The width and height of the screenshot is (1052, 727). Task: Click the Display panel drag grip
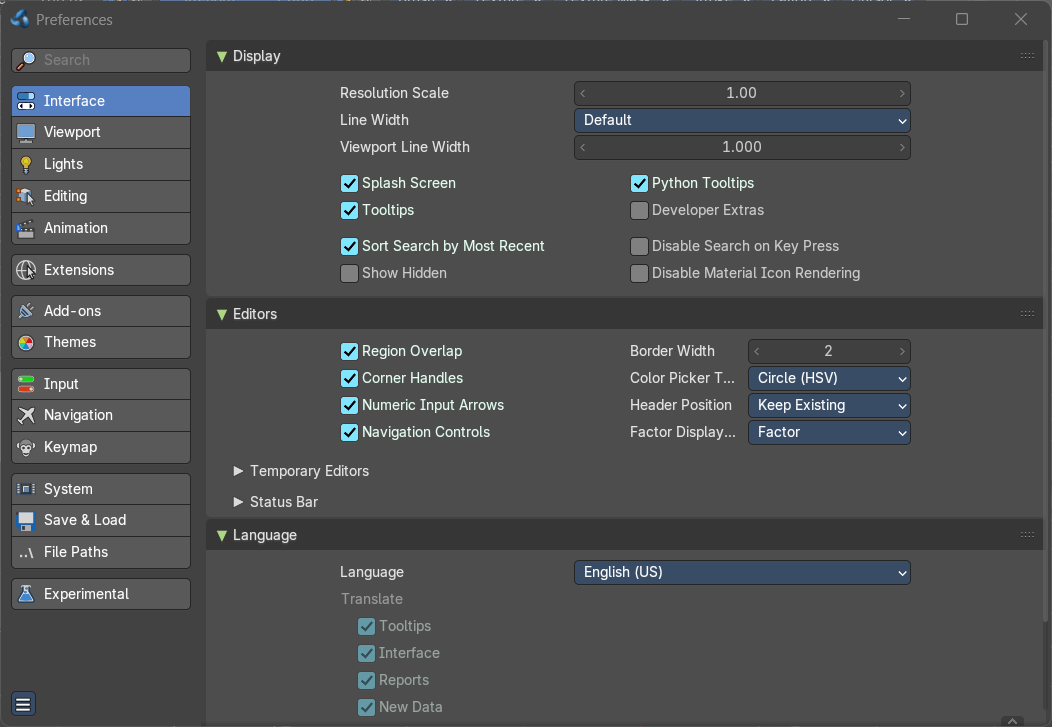(1027, 56)
